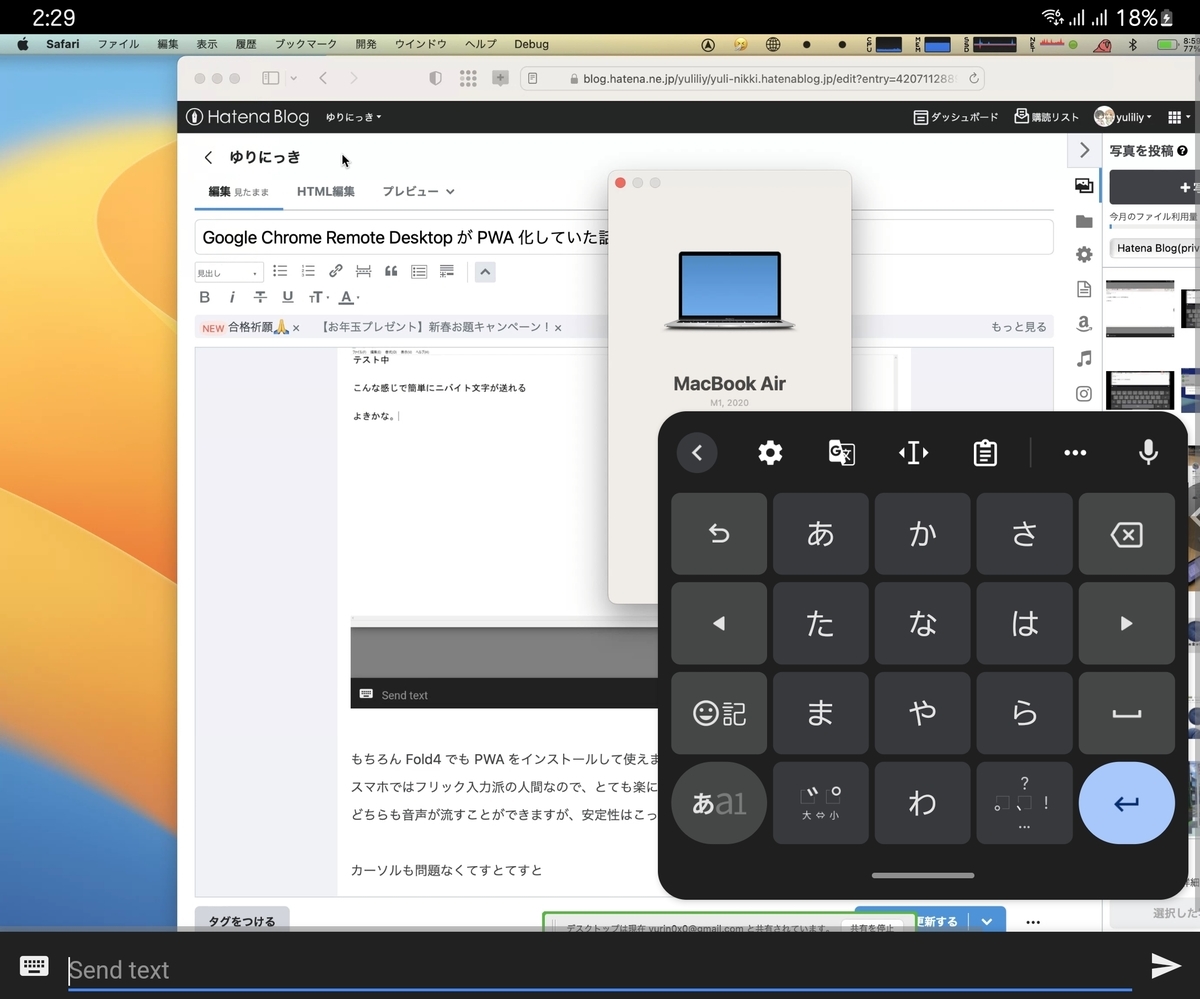1200x999 pixels.
Task: Focus the Send text input field
Action: 600,969
